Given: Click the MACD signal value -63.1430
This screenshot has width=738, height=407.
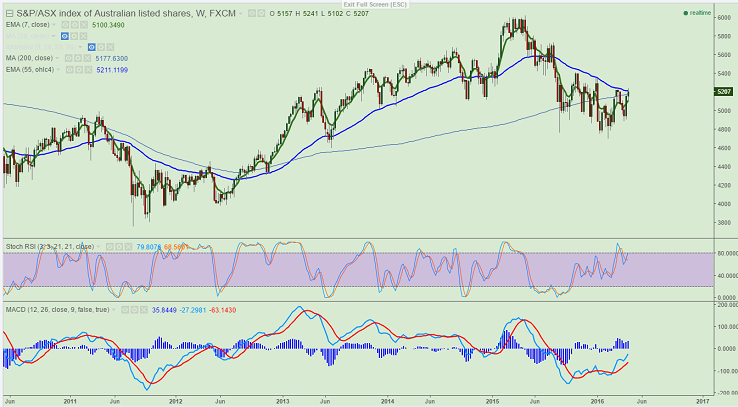Looking at the screenshot, I should 223,310.
